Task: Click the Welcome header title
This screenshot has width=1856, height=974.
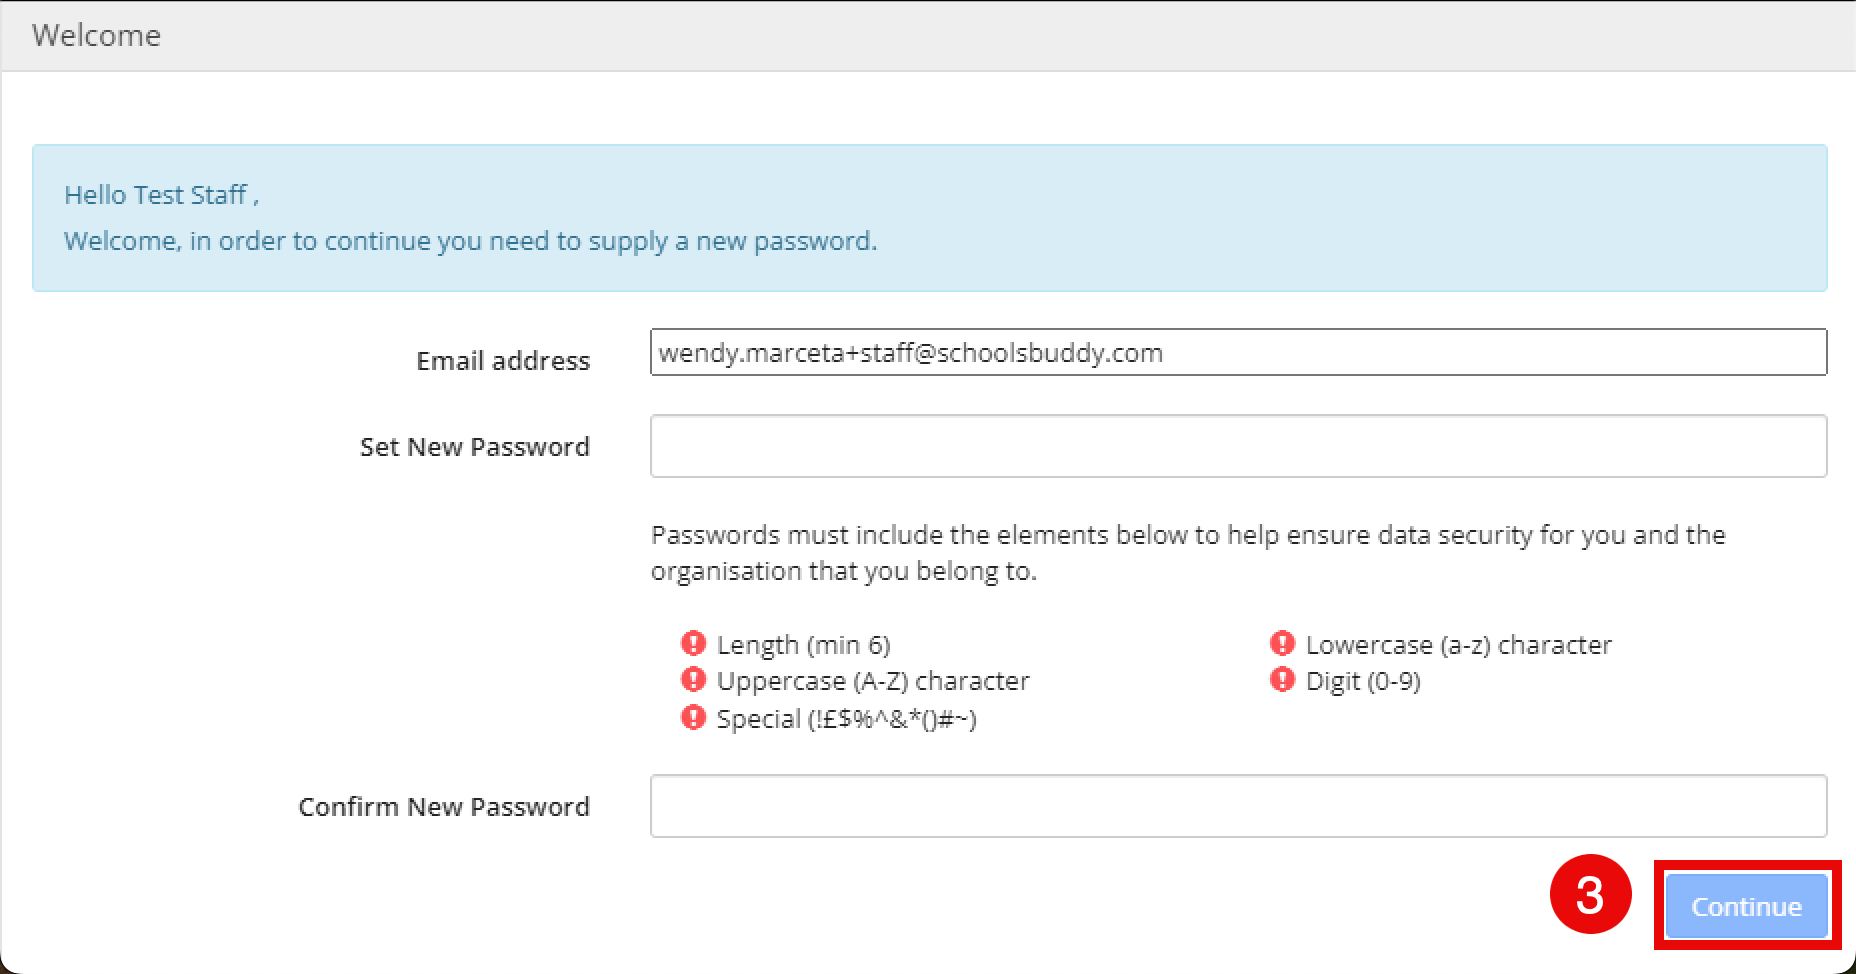Action: pyautogui.click(x=96, y=35)
